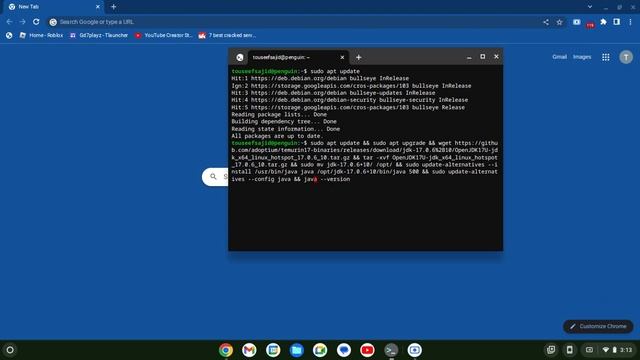Close the New Tab tab
640x360 pixels.
(98, 7)
